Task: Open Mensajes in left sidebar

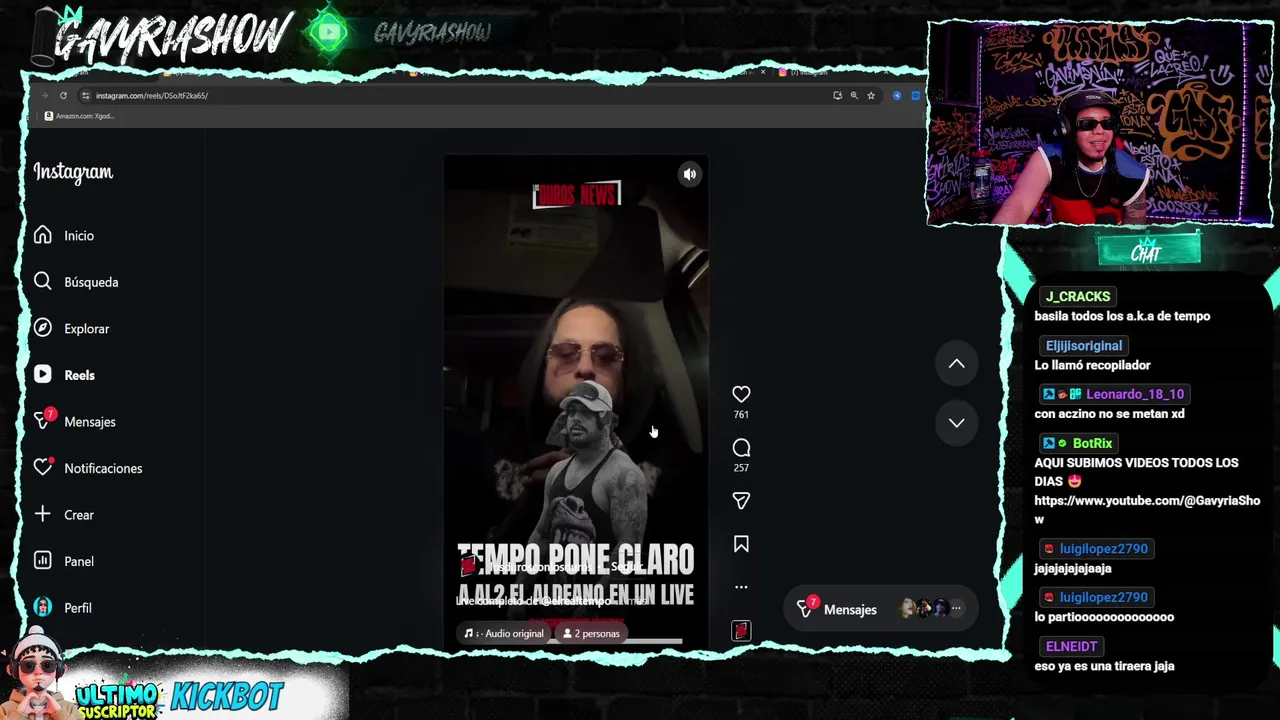Action: 75,422
